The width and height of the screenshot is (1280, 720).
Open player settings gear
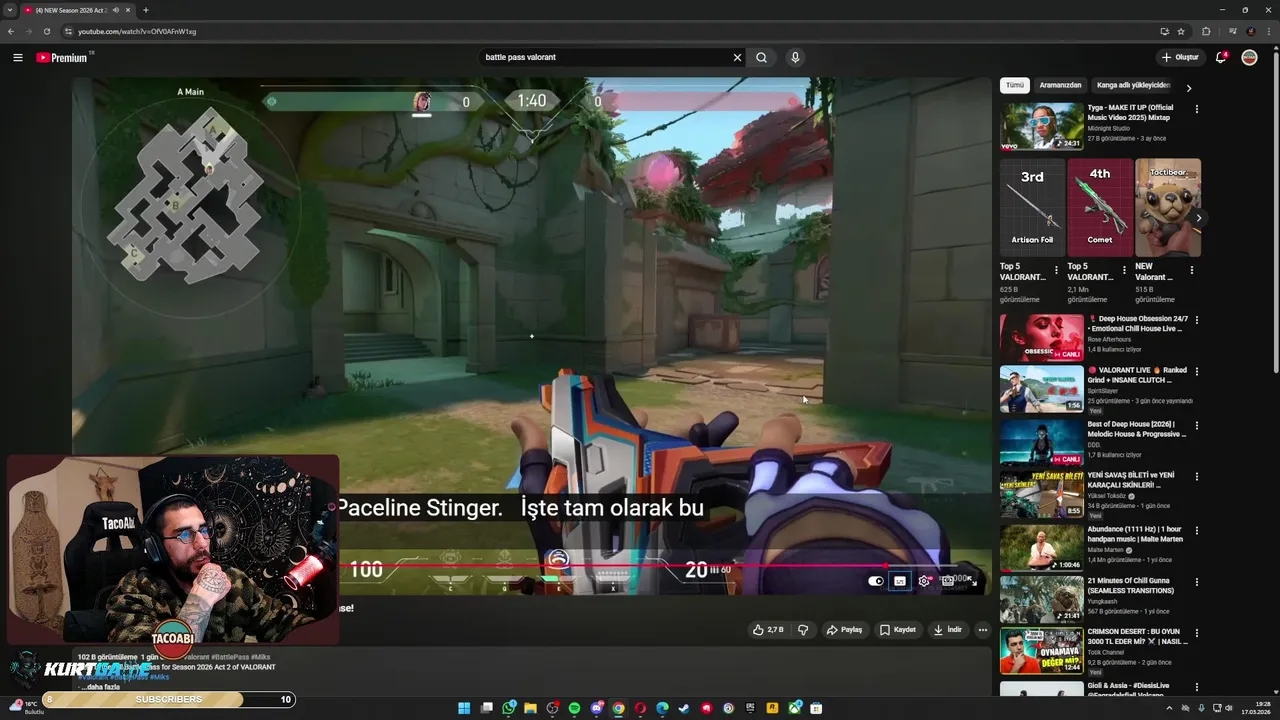(x=923, y=581)
